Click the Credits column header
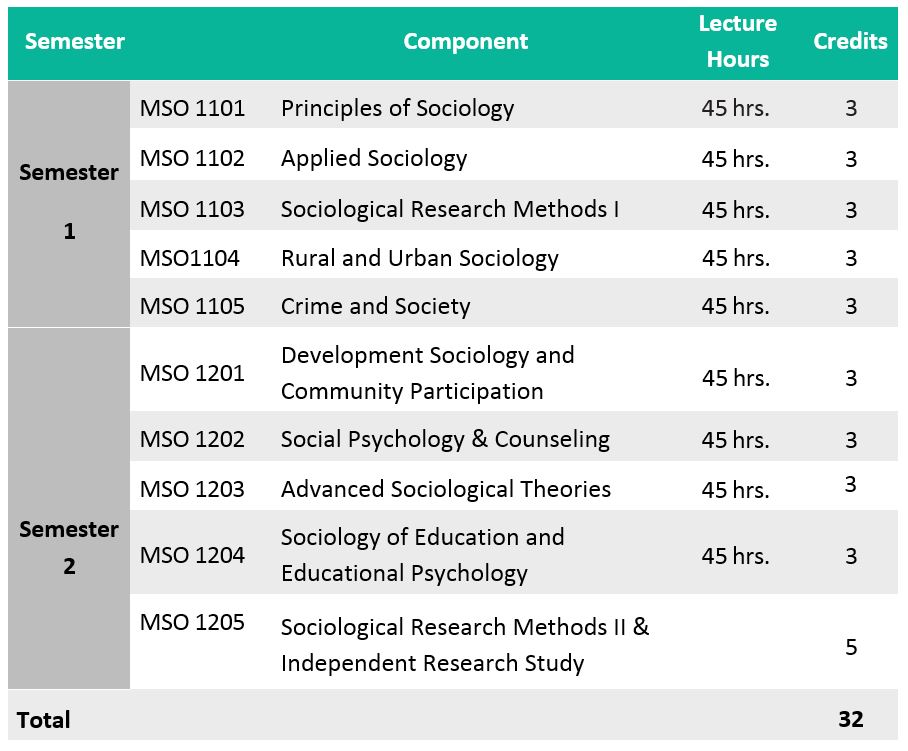 click(850, 42)
